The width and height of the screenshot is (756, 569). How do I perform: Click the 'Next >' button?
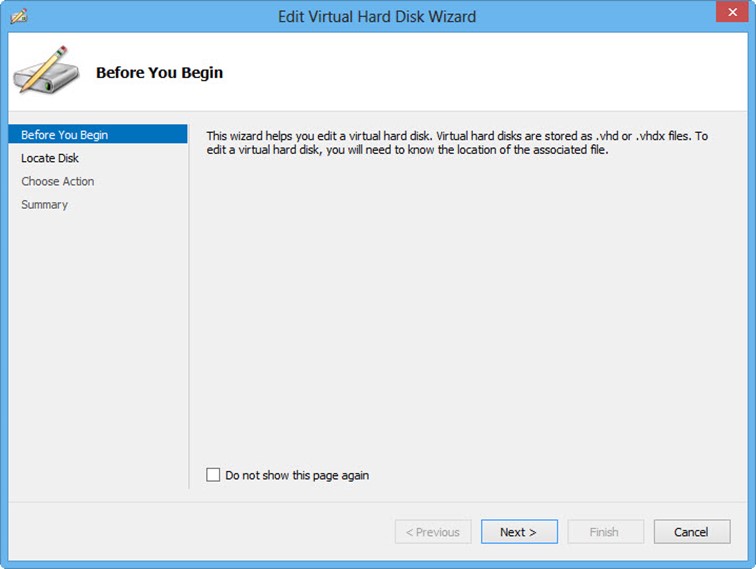point(519,532)
